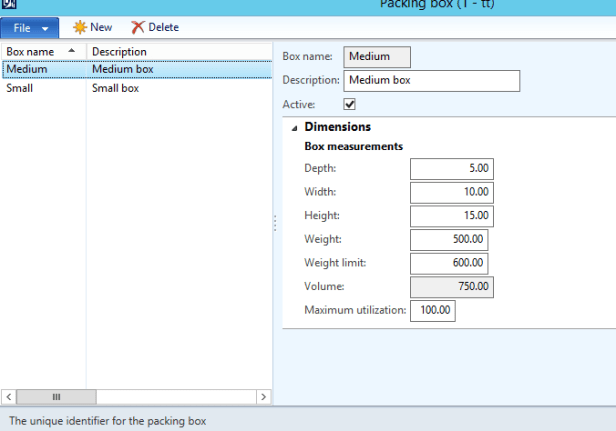Image resolution: width=616 pixels, height=431 pixels.
Task: Toggle the Active checkbox
Action: [x=350, y=104]
